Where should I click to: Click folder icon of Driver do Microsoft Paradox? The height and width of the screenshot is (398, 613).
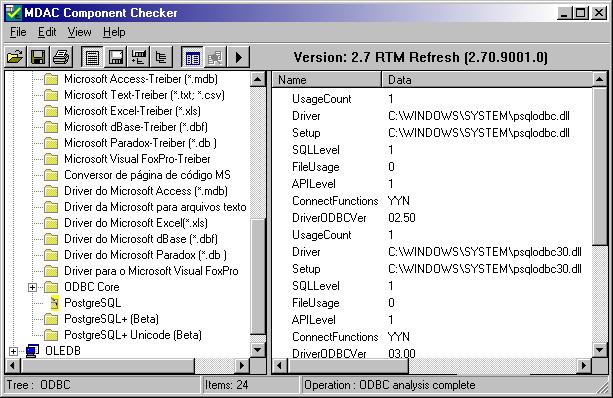coord(51,256)
